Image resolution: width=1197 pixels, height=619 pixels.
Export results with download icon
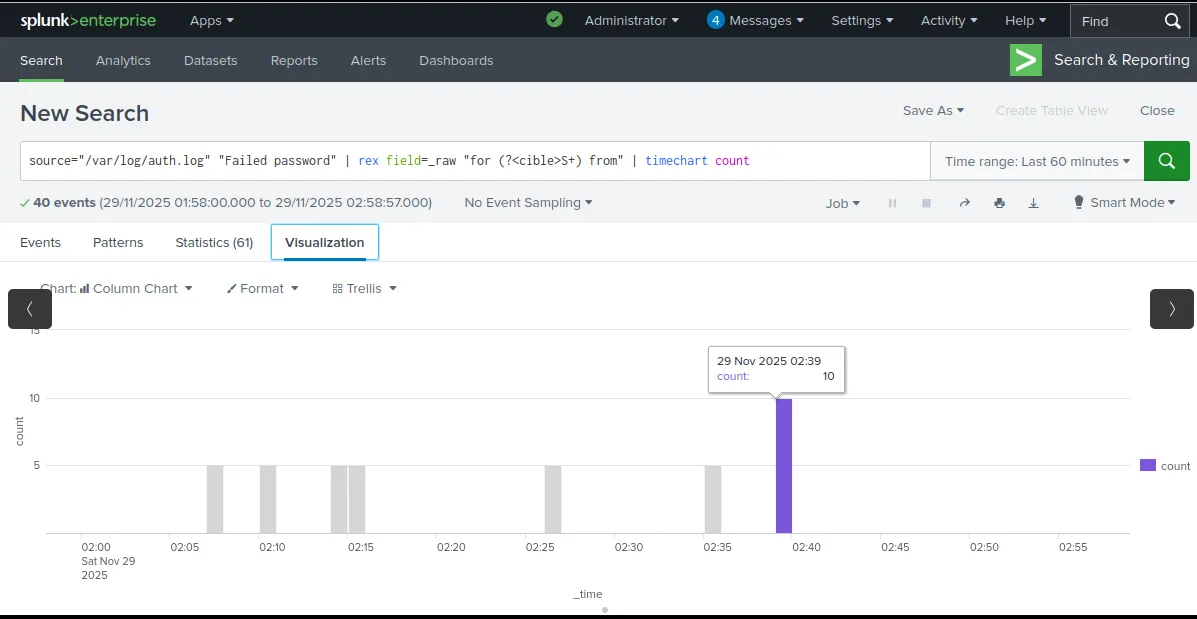point(1034,203)
